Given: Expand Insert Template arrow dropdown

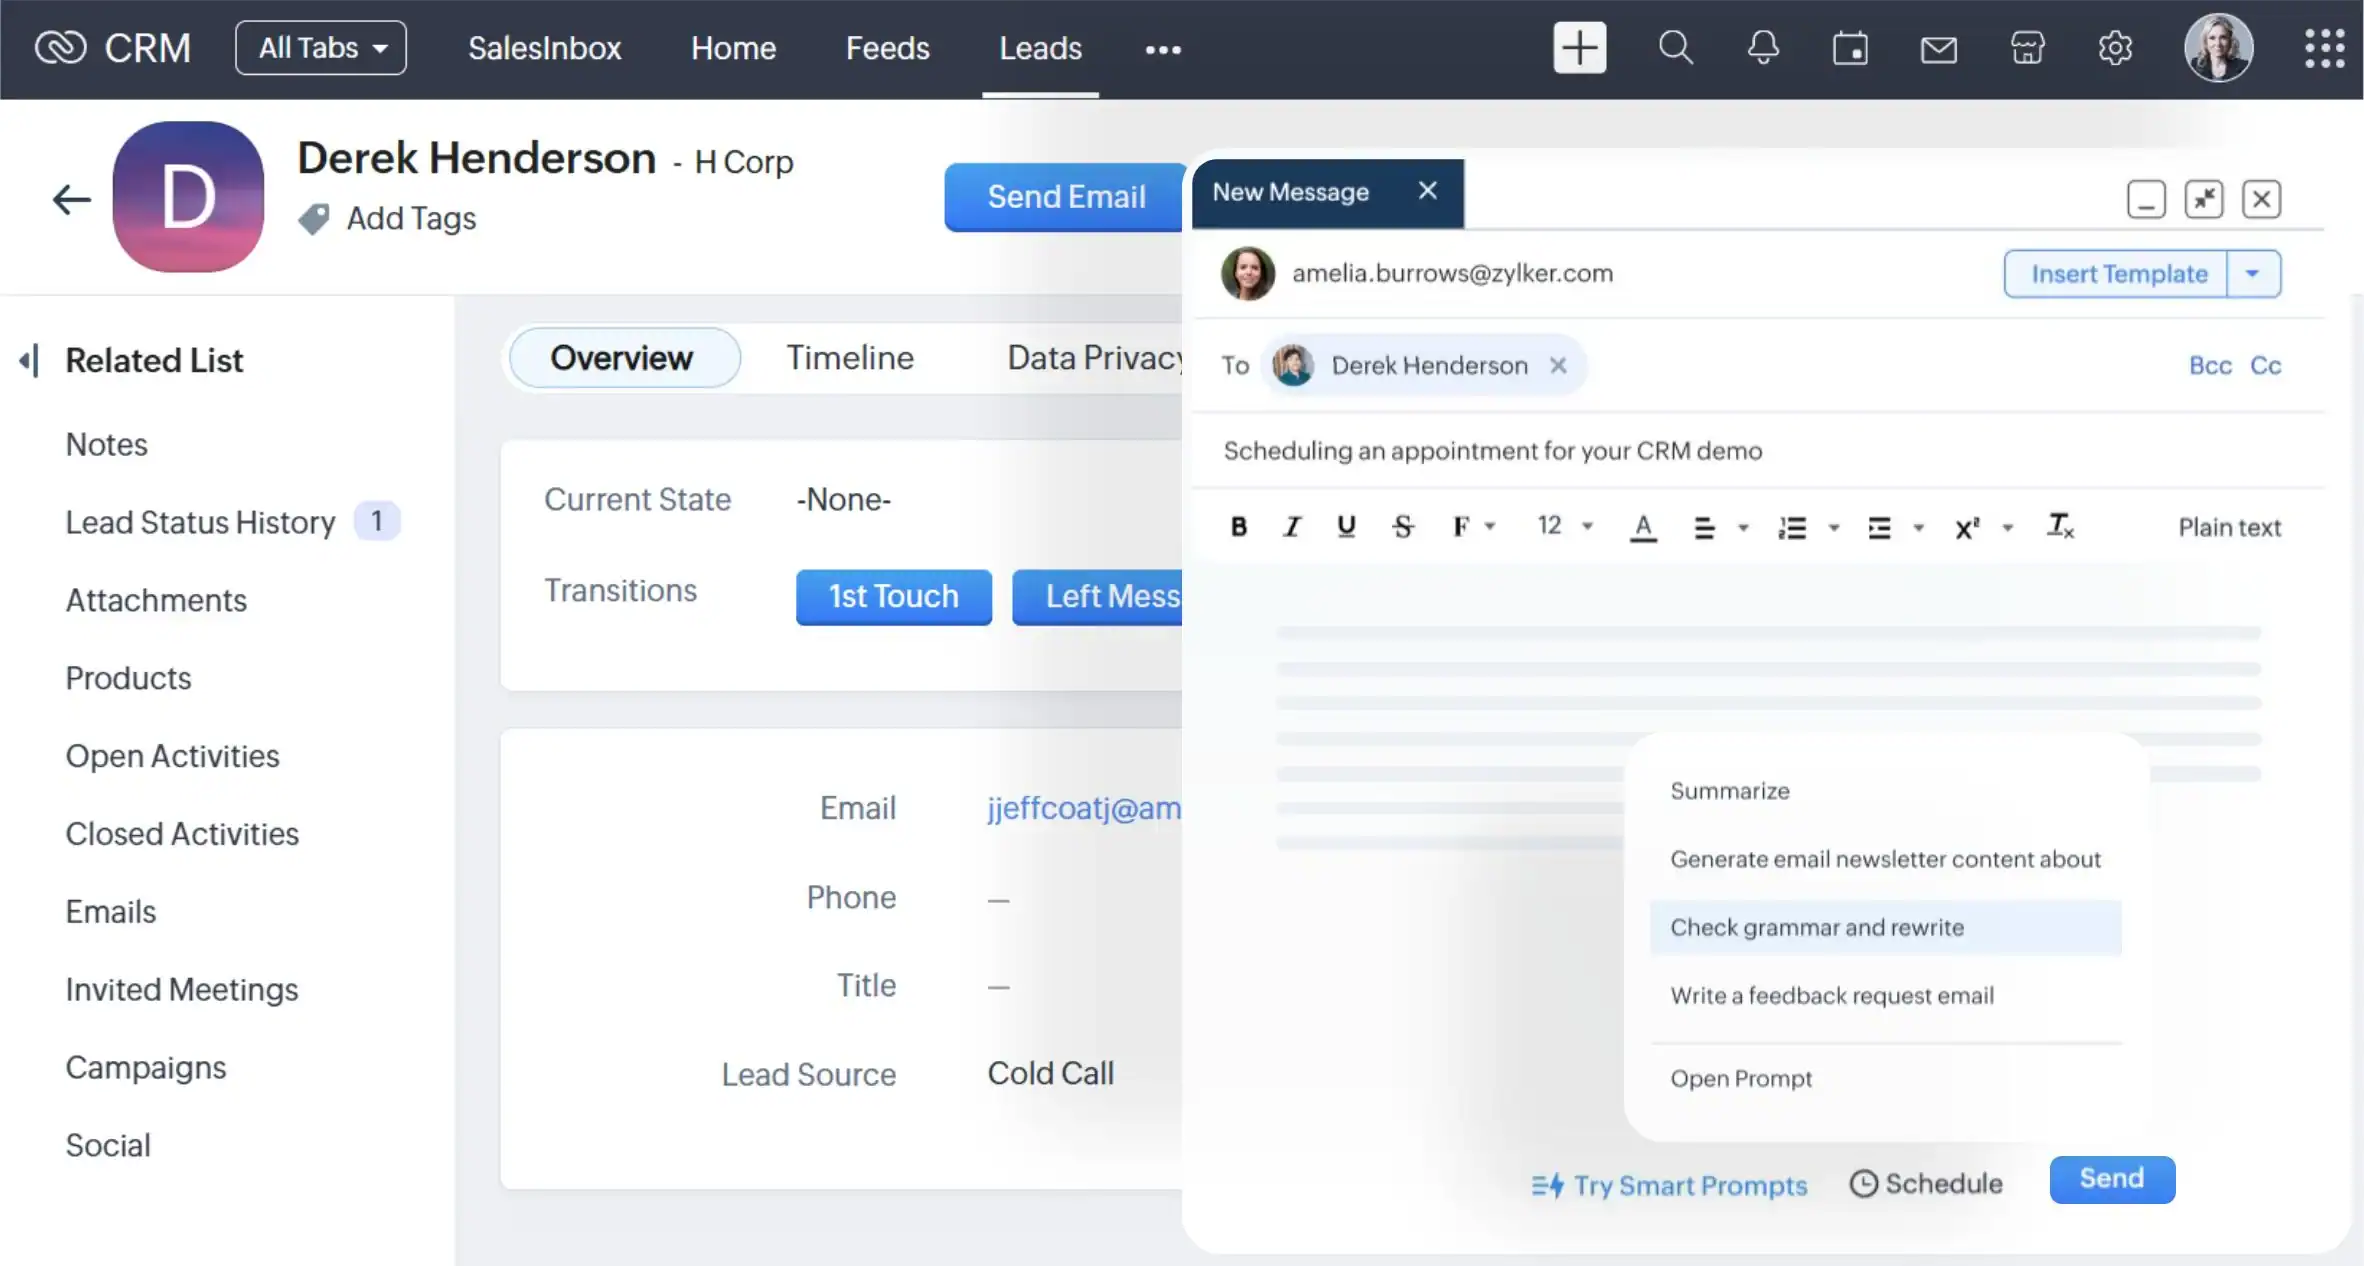Looking at the screenshot, I should (2253, 273).
